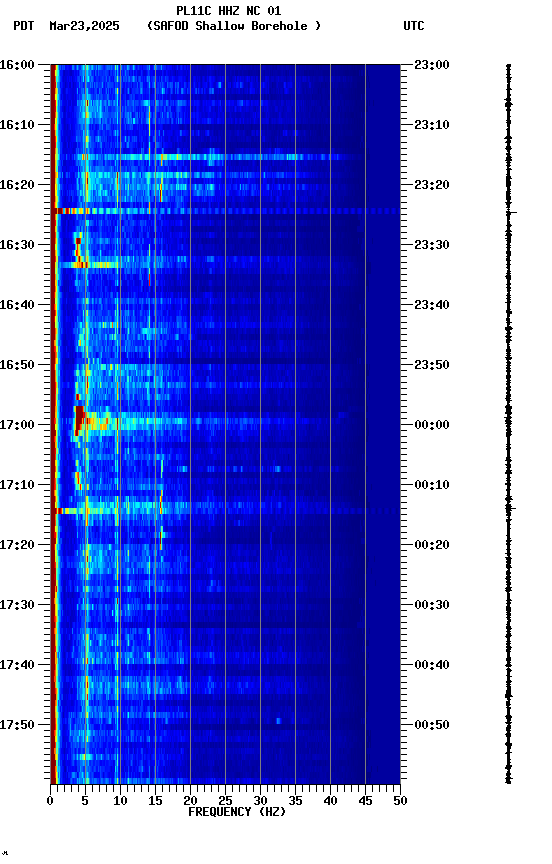Click the 17:40 PDT time label
This screenshot has height=864, width=552.
coord(17,665)
